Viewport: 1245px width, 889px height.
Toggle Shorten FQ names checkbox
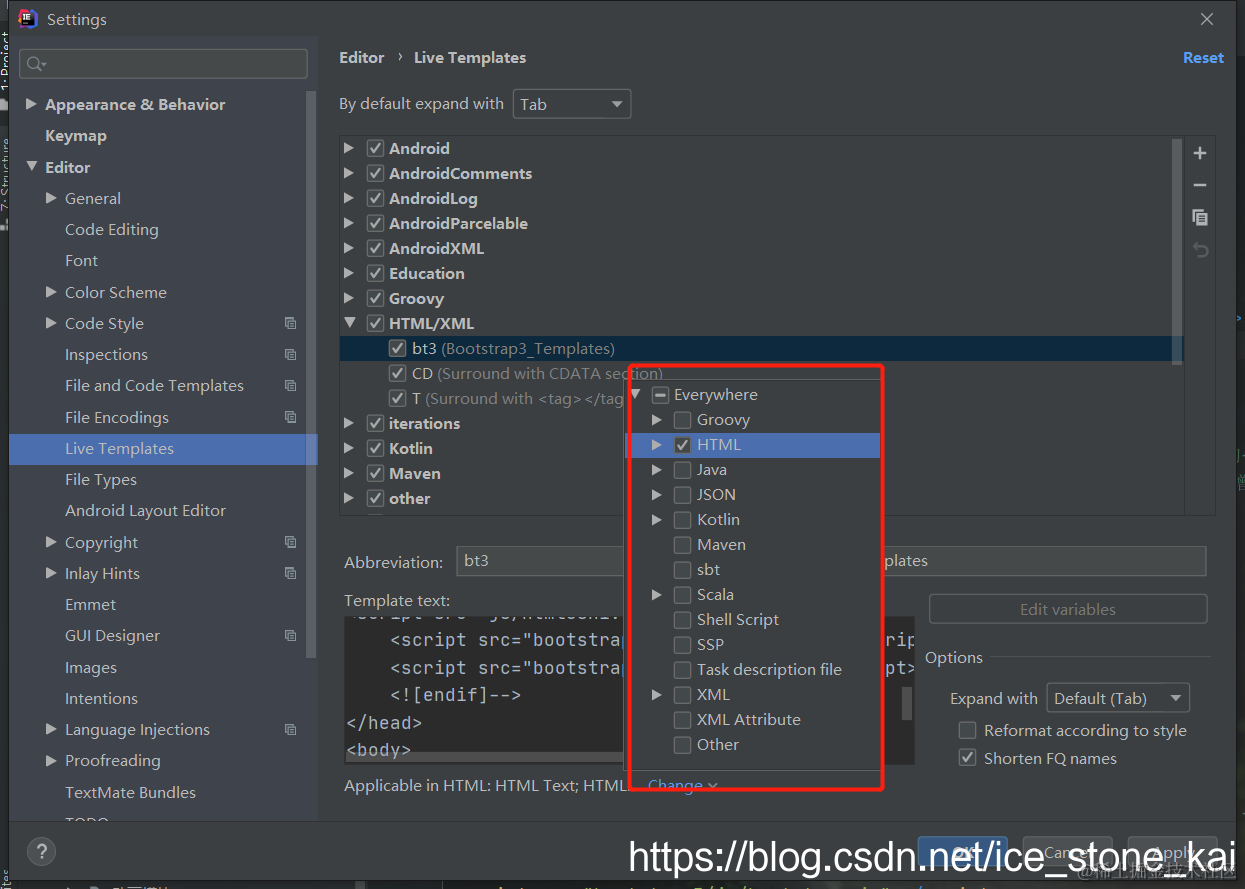pyautogui.click(x=967, y=758)
